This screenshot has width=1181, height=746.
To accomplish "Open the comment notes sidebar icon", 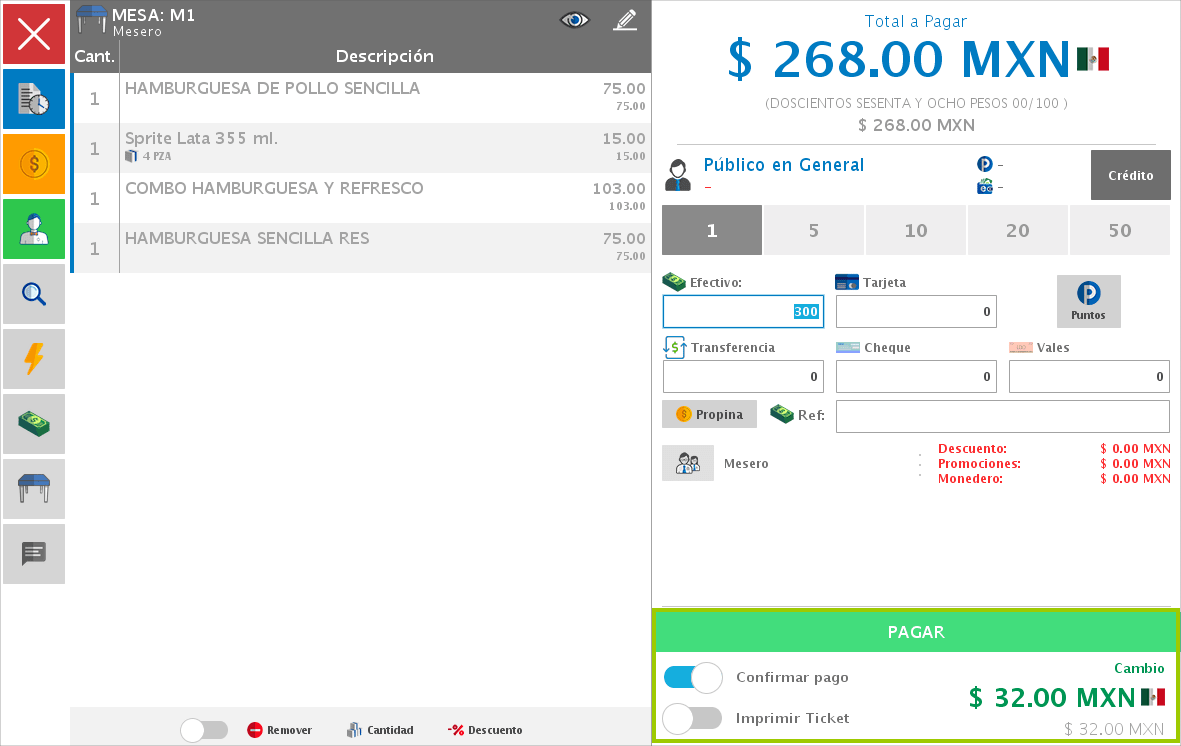I will coord(34,554).
